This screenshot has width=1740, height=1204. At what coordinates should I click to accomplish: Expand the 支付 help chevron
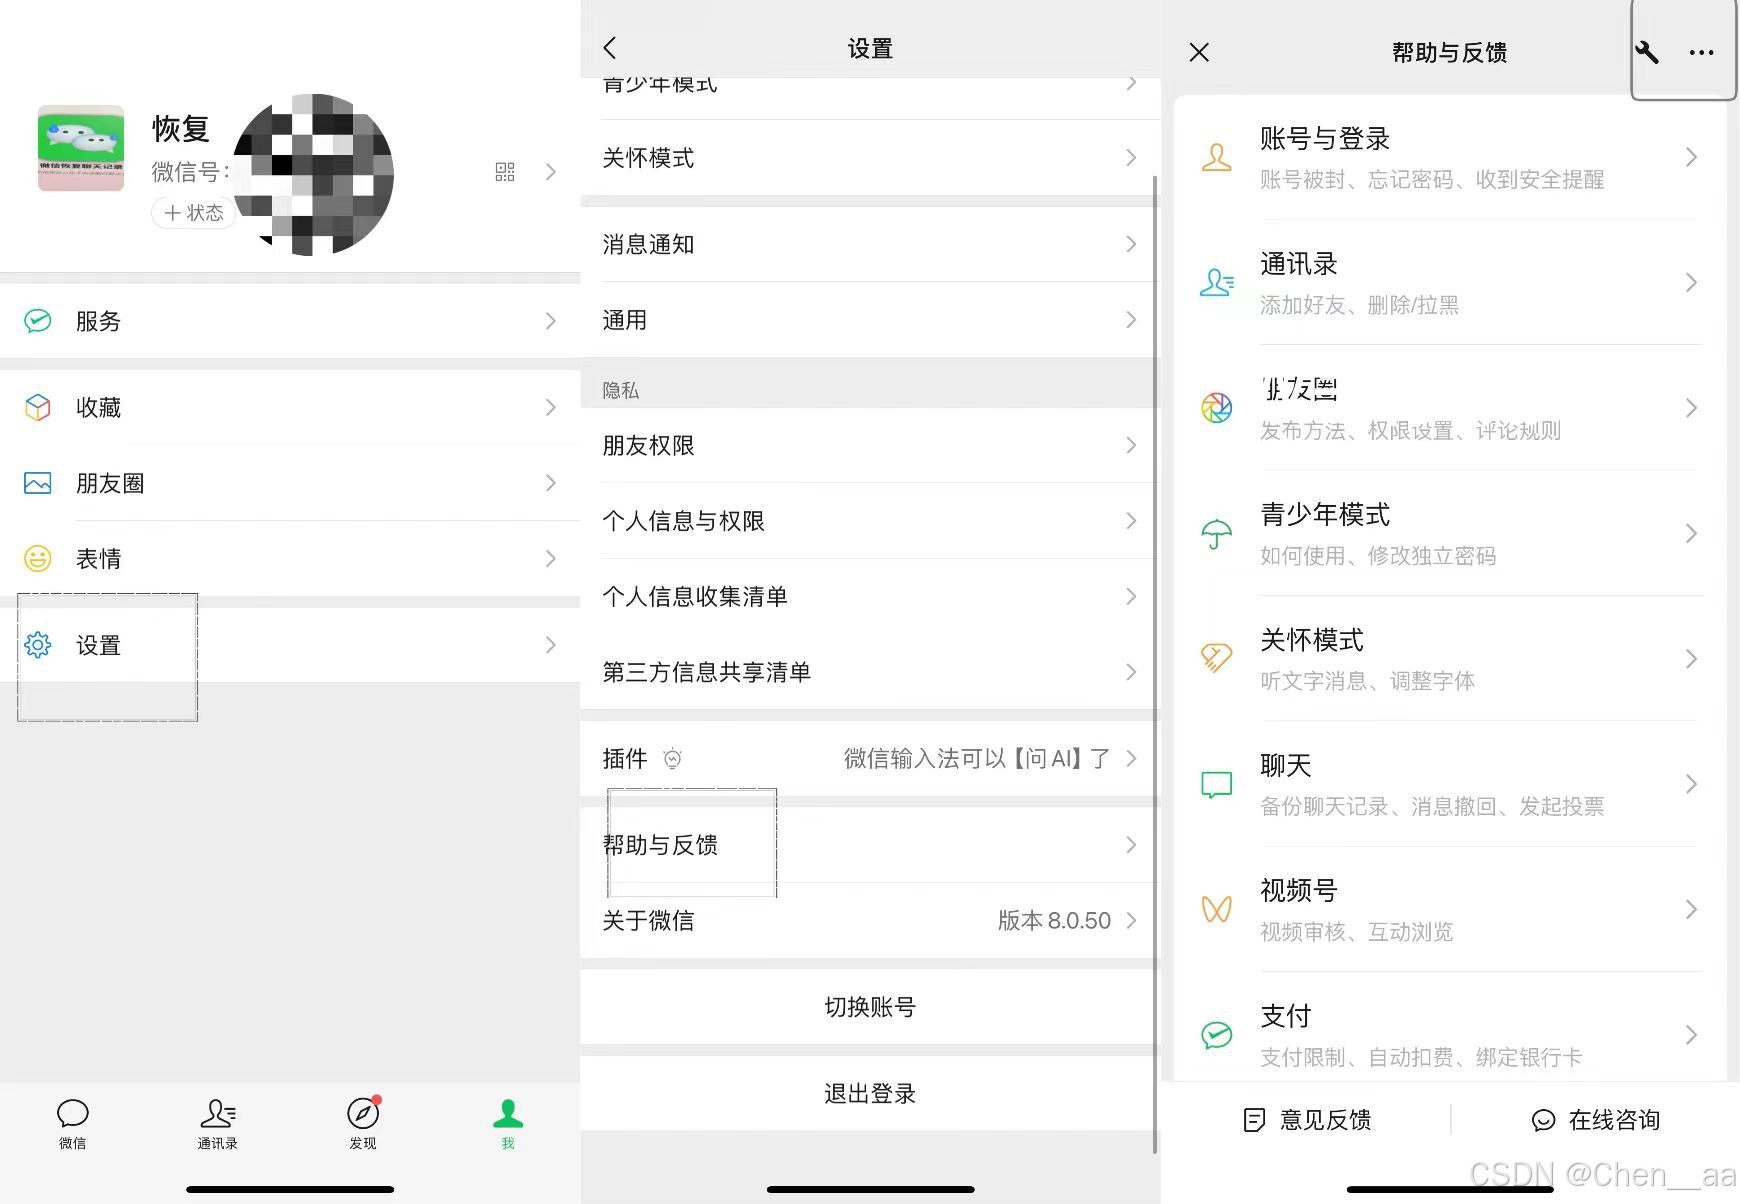[1691, 1035]
